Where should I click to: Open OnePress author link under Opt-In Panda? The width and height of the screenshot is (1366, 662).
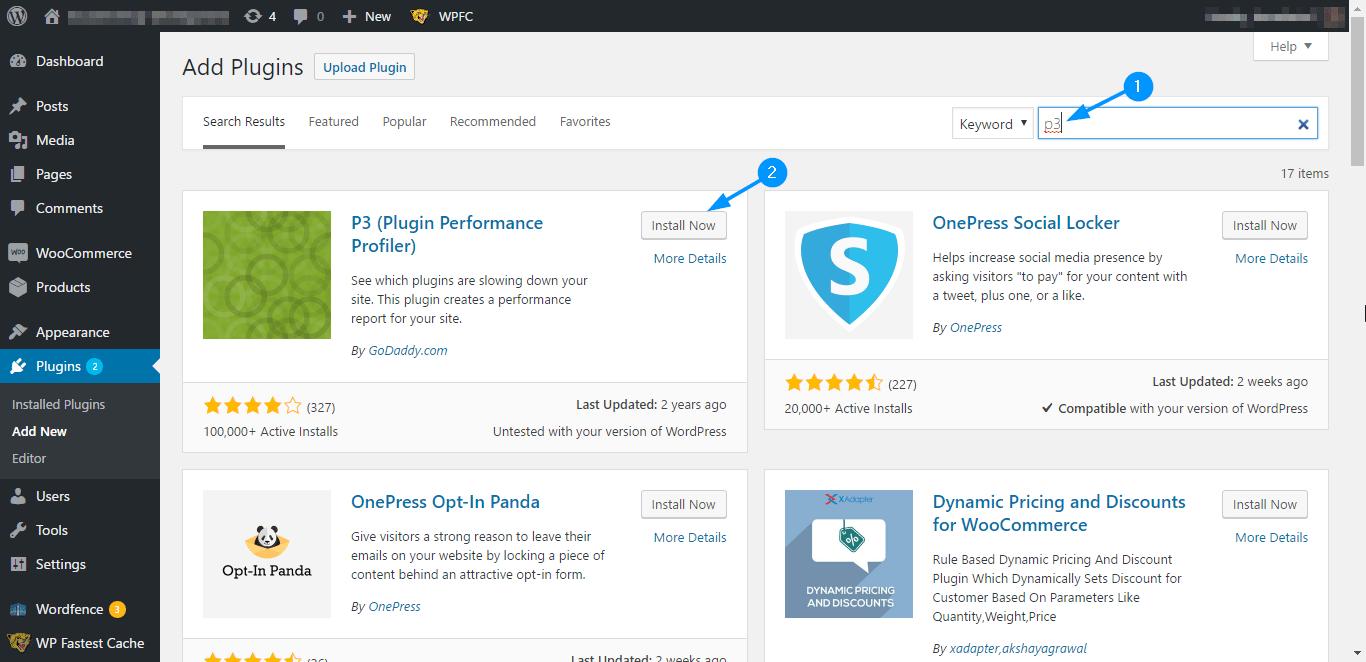point(394,607)
